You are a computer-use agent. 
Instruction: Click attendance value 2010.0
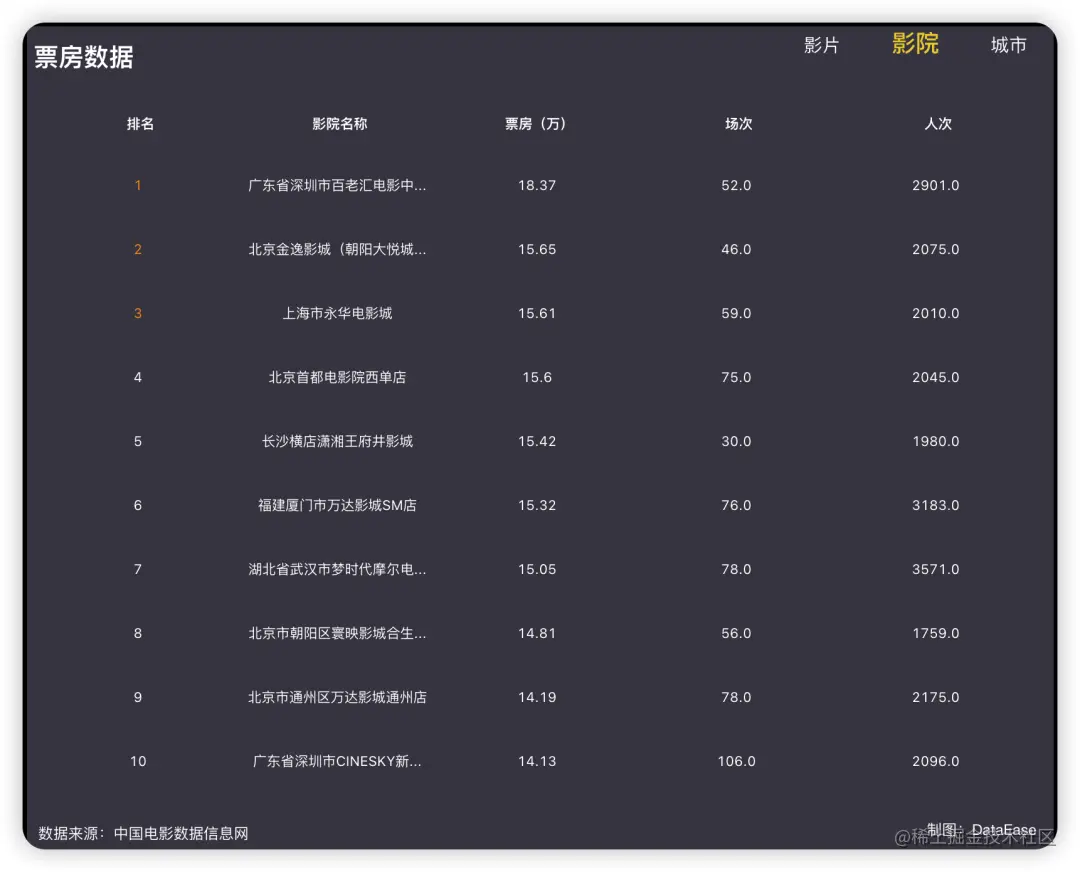[935, 313]
